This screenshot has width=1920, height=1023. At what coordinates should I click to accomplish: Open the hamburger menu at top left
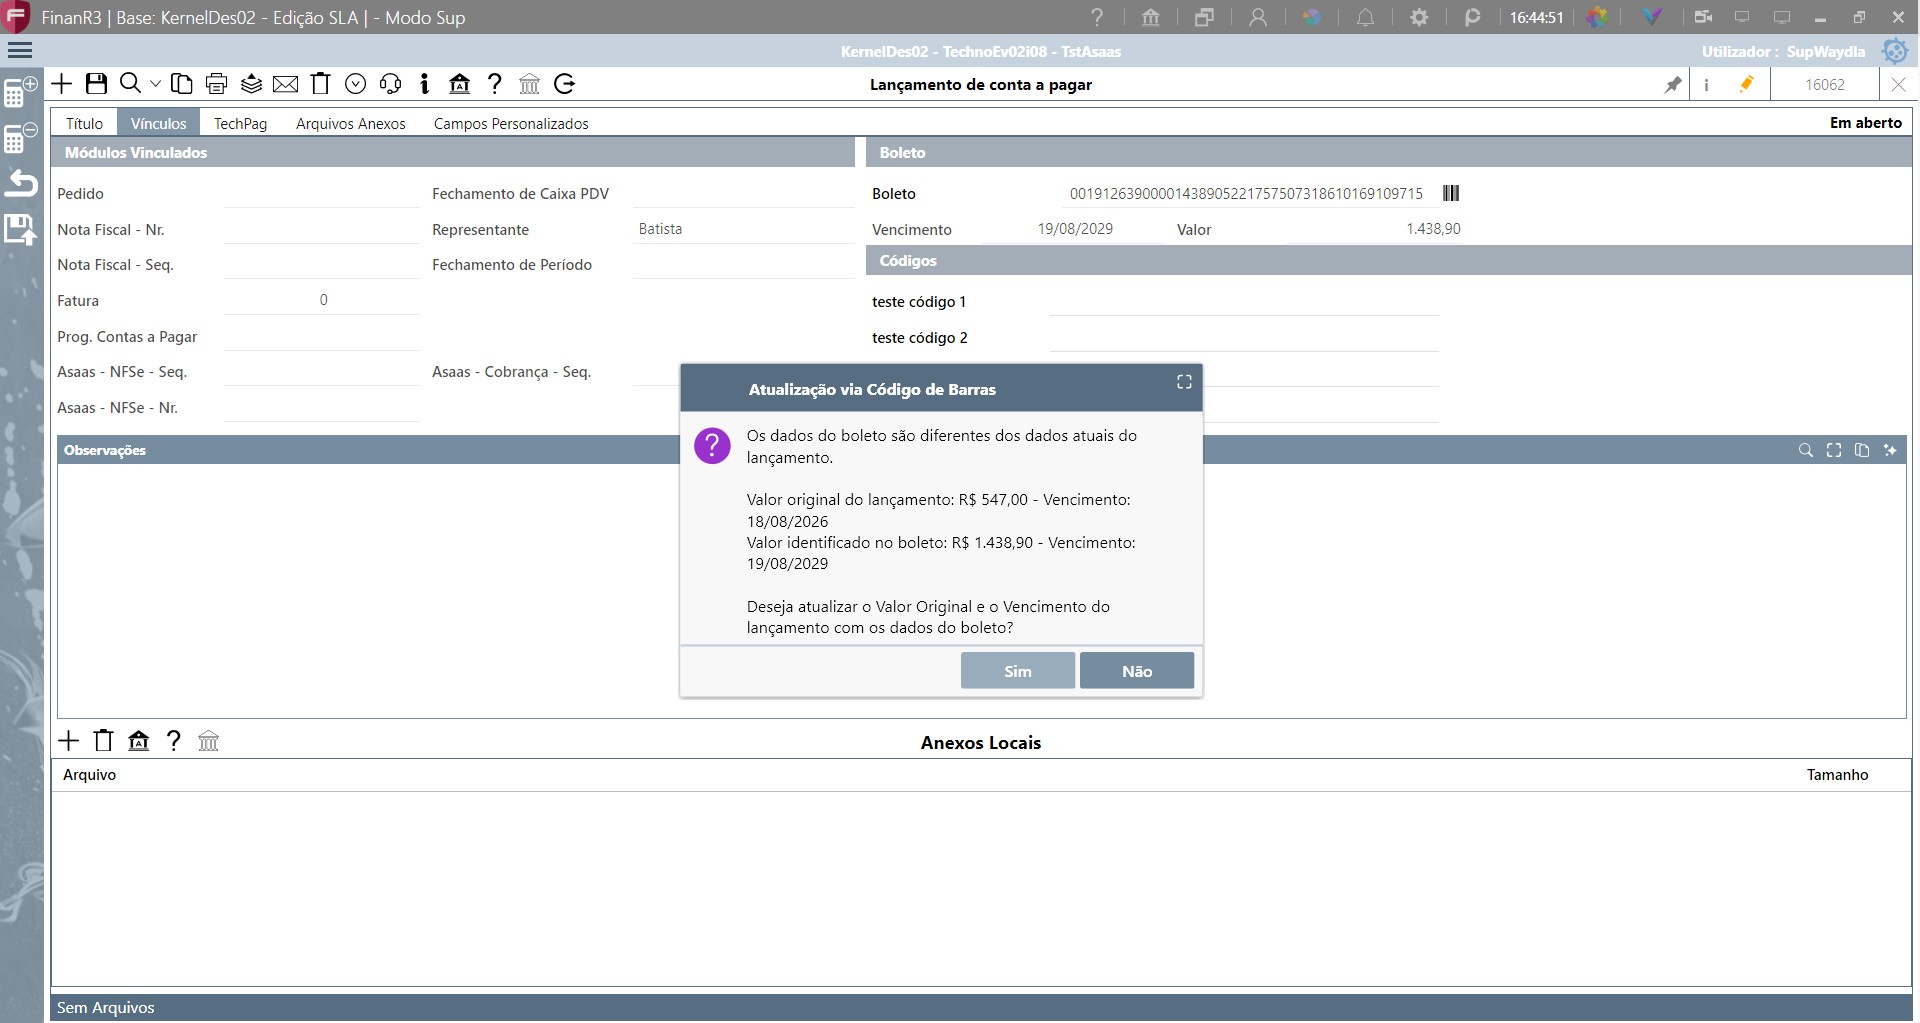20,50
